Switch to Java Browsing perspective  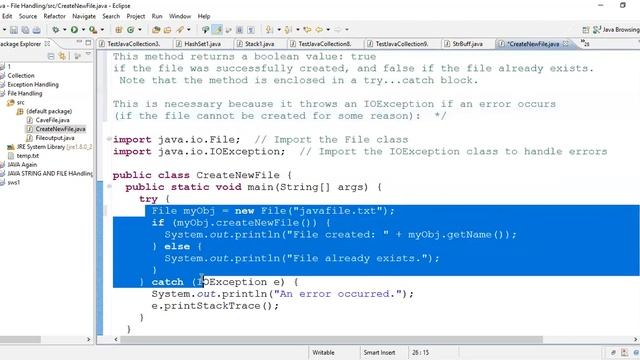616,30
